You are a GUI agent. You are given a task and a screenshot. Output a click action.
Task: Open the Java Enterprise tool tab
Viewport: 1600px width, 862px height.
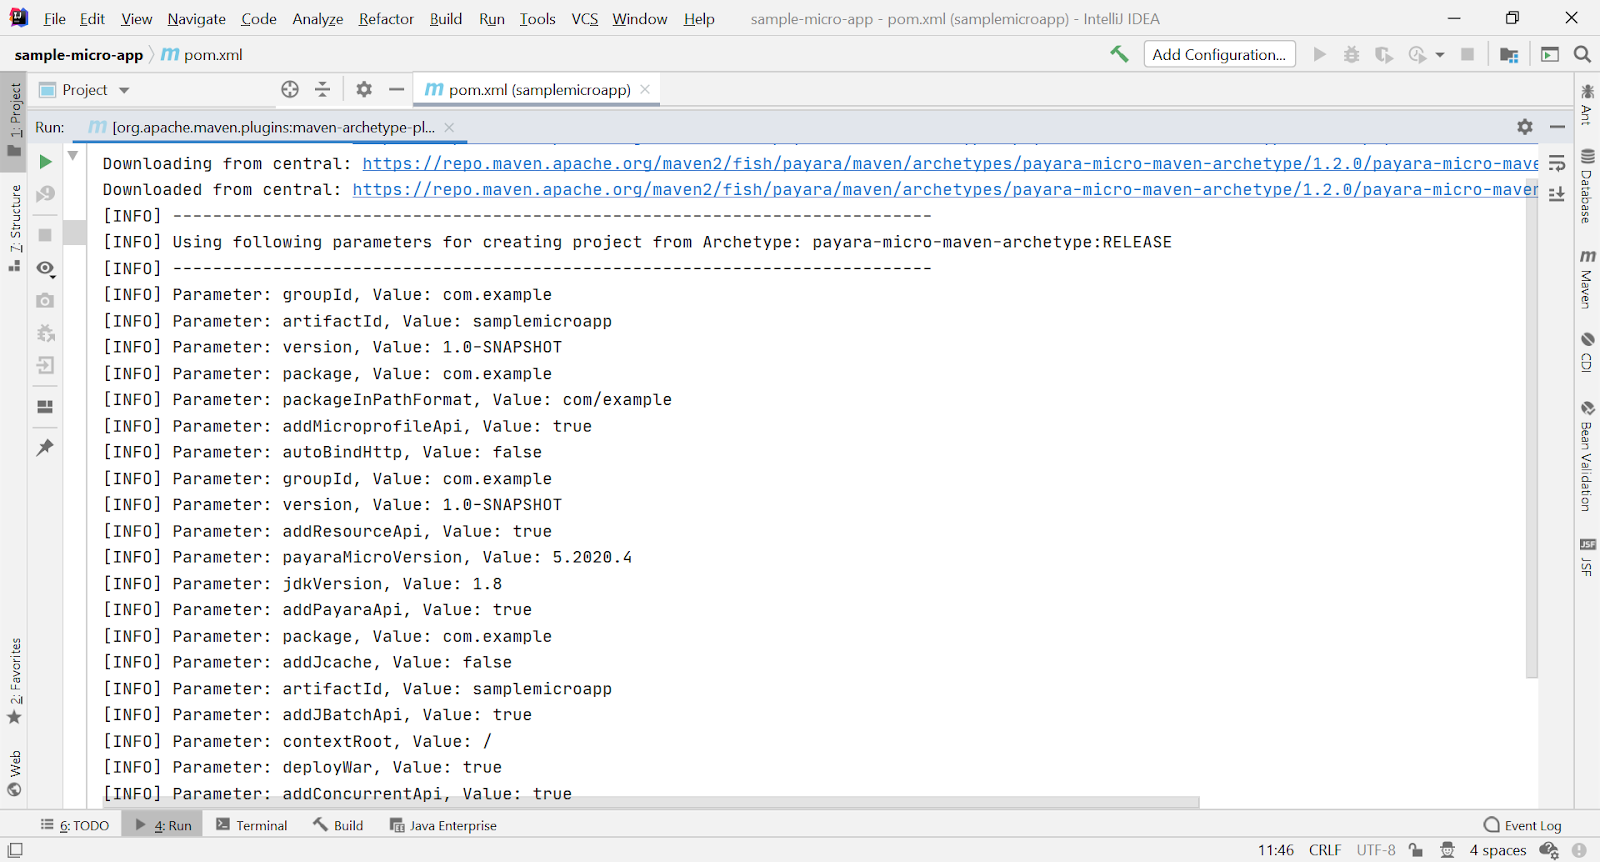click(x=443, y=825)
